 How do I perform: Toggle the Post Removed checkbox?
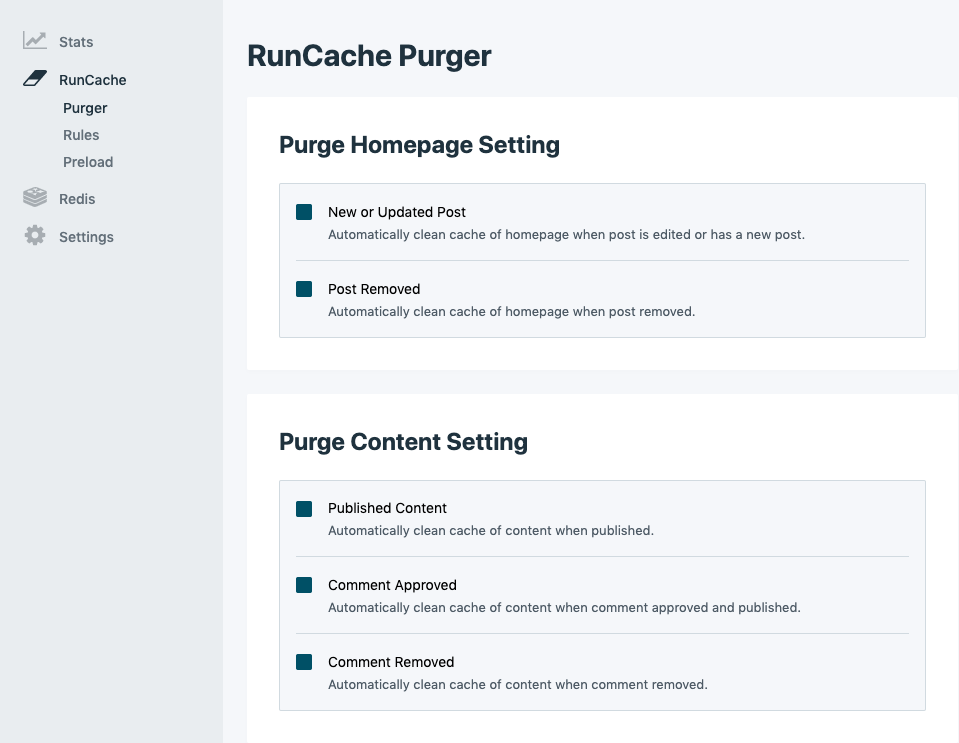click(x=304, y=289)
